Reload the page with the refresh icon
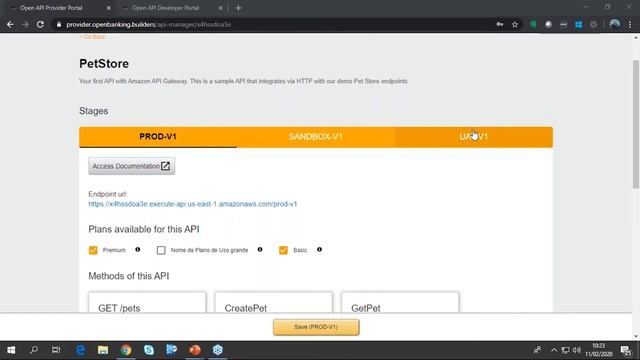Image resolution: width=640 pixels, height=360 pixels. (x=40, y=24)
